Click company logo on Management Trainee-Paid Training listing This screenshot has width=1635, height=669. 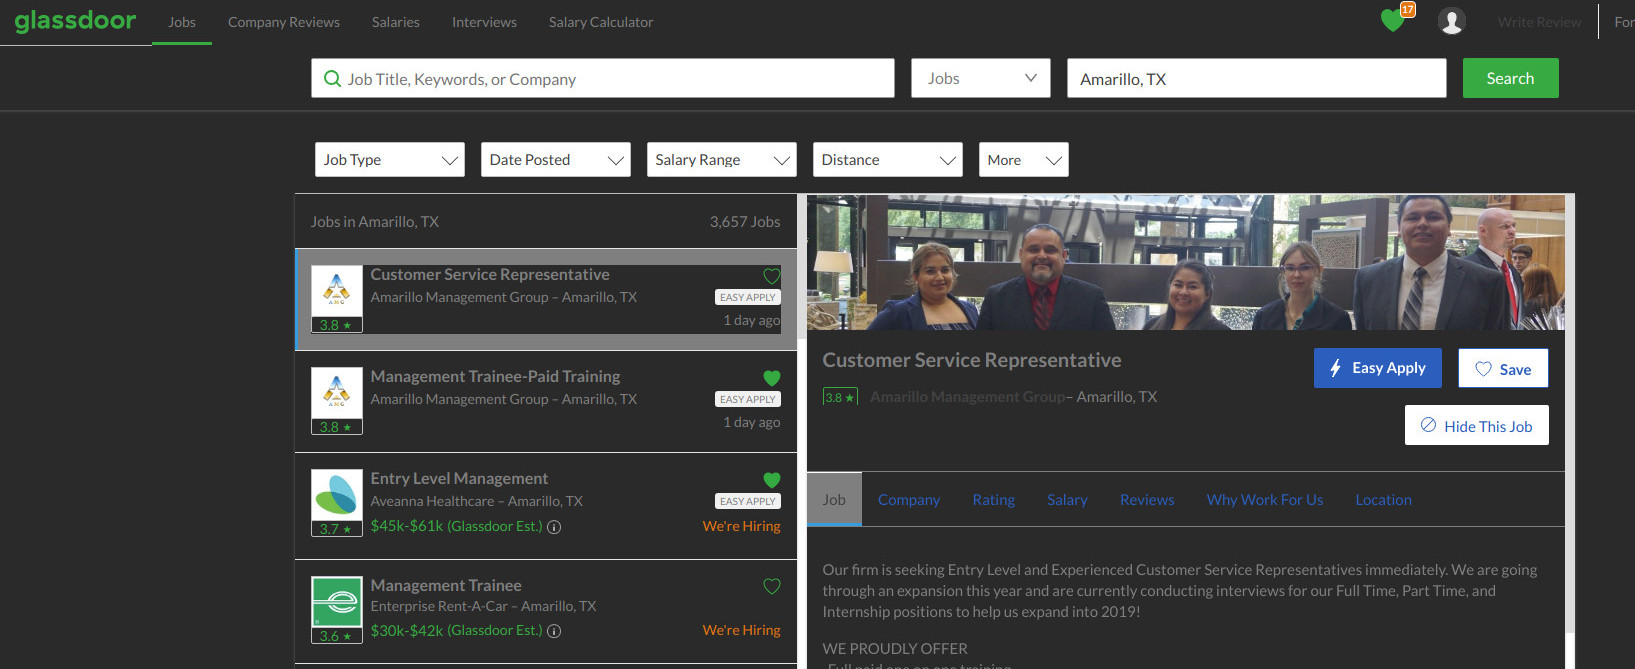[x=337, y=393]
